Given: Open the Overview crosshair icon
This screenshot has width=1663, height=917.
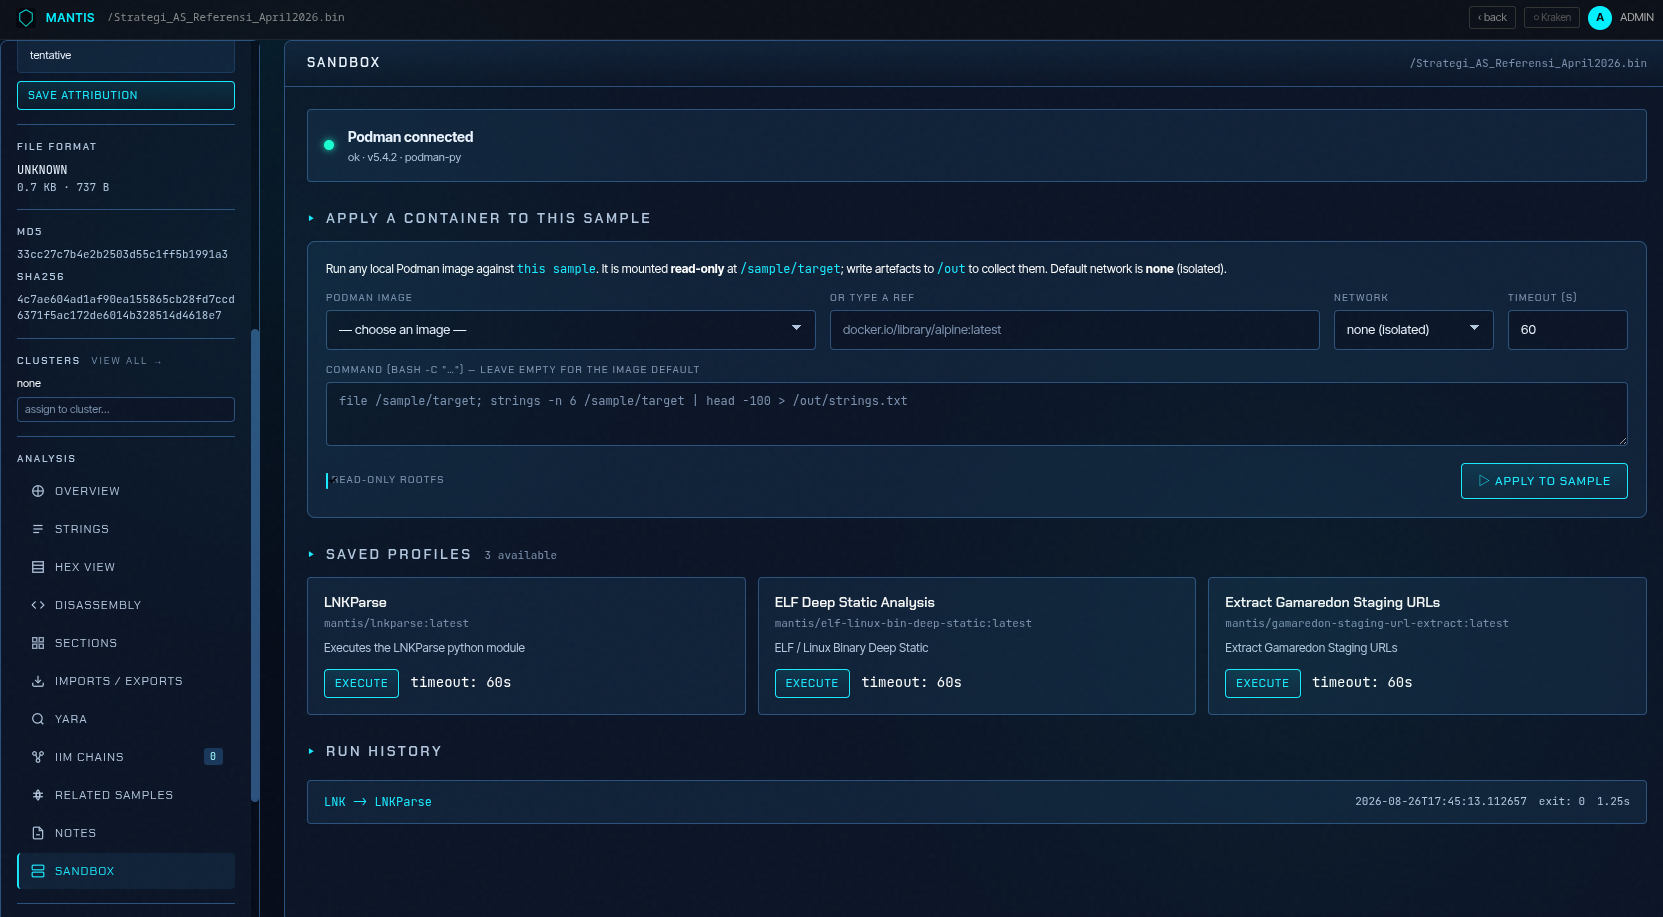Looking at the screenshot, I should coord(38,491).
